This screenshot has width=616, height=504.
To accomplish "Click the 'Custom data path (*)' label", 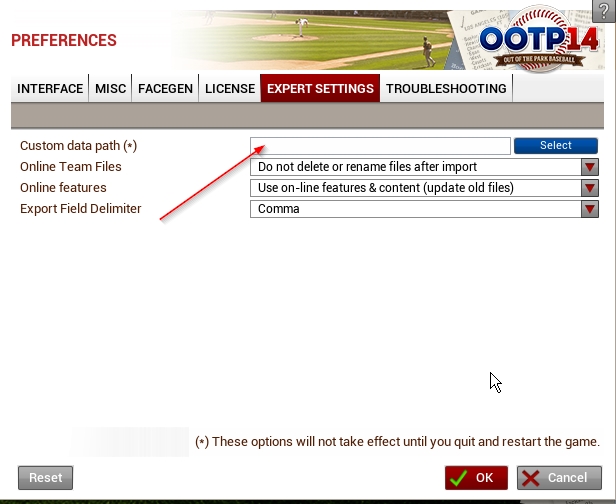I will tap(78, 146).
